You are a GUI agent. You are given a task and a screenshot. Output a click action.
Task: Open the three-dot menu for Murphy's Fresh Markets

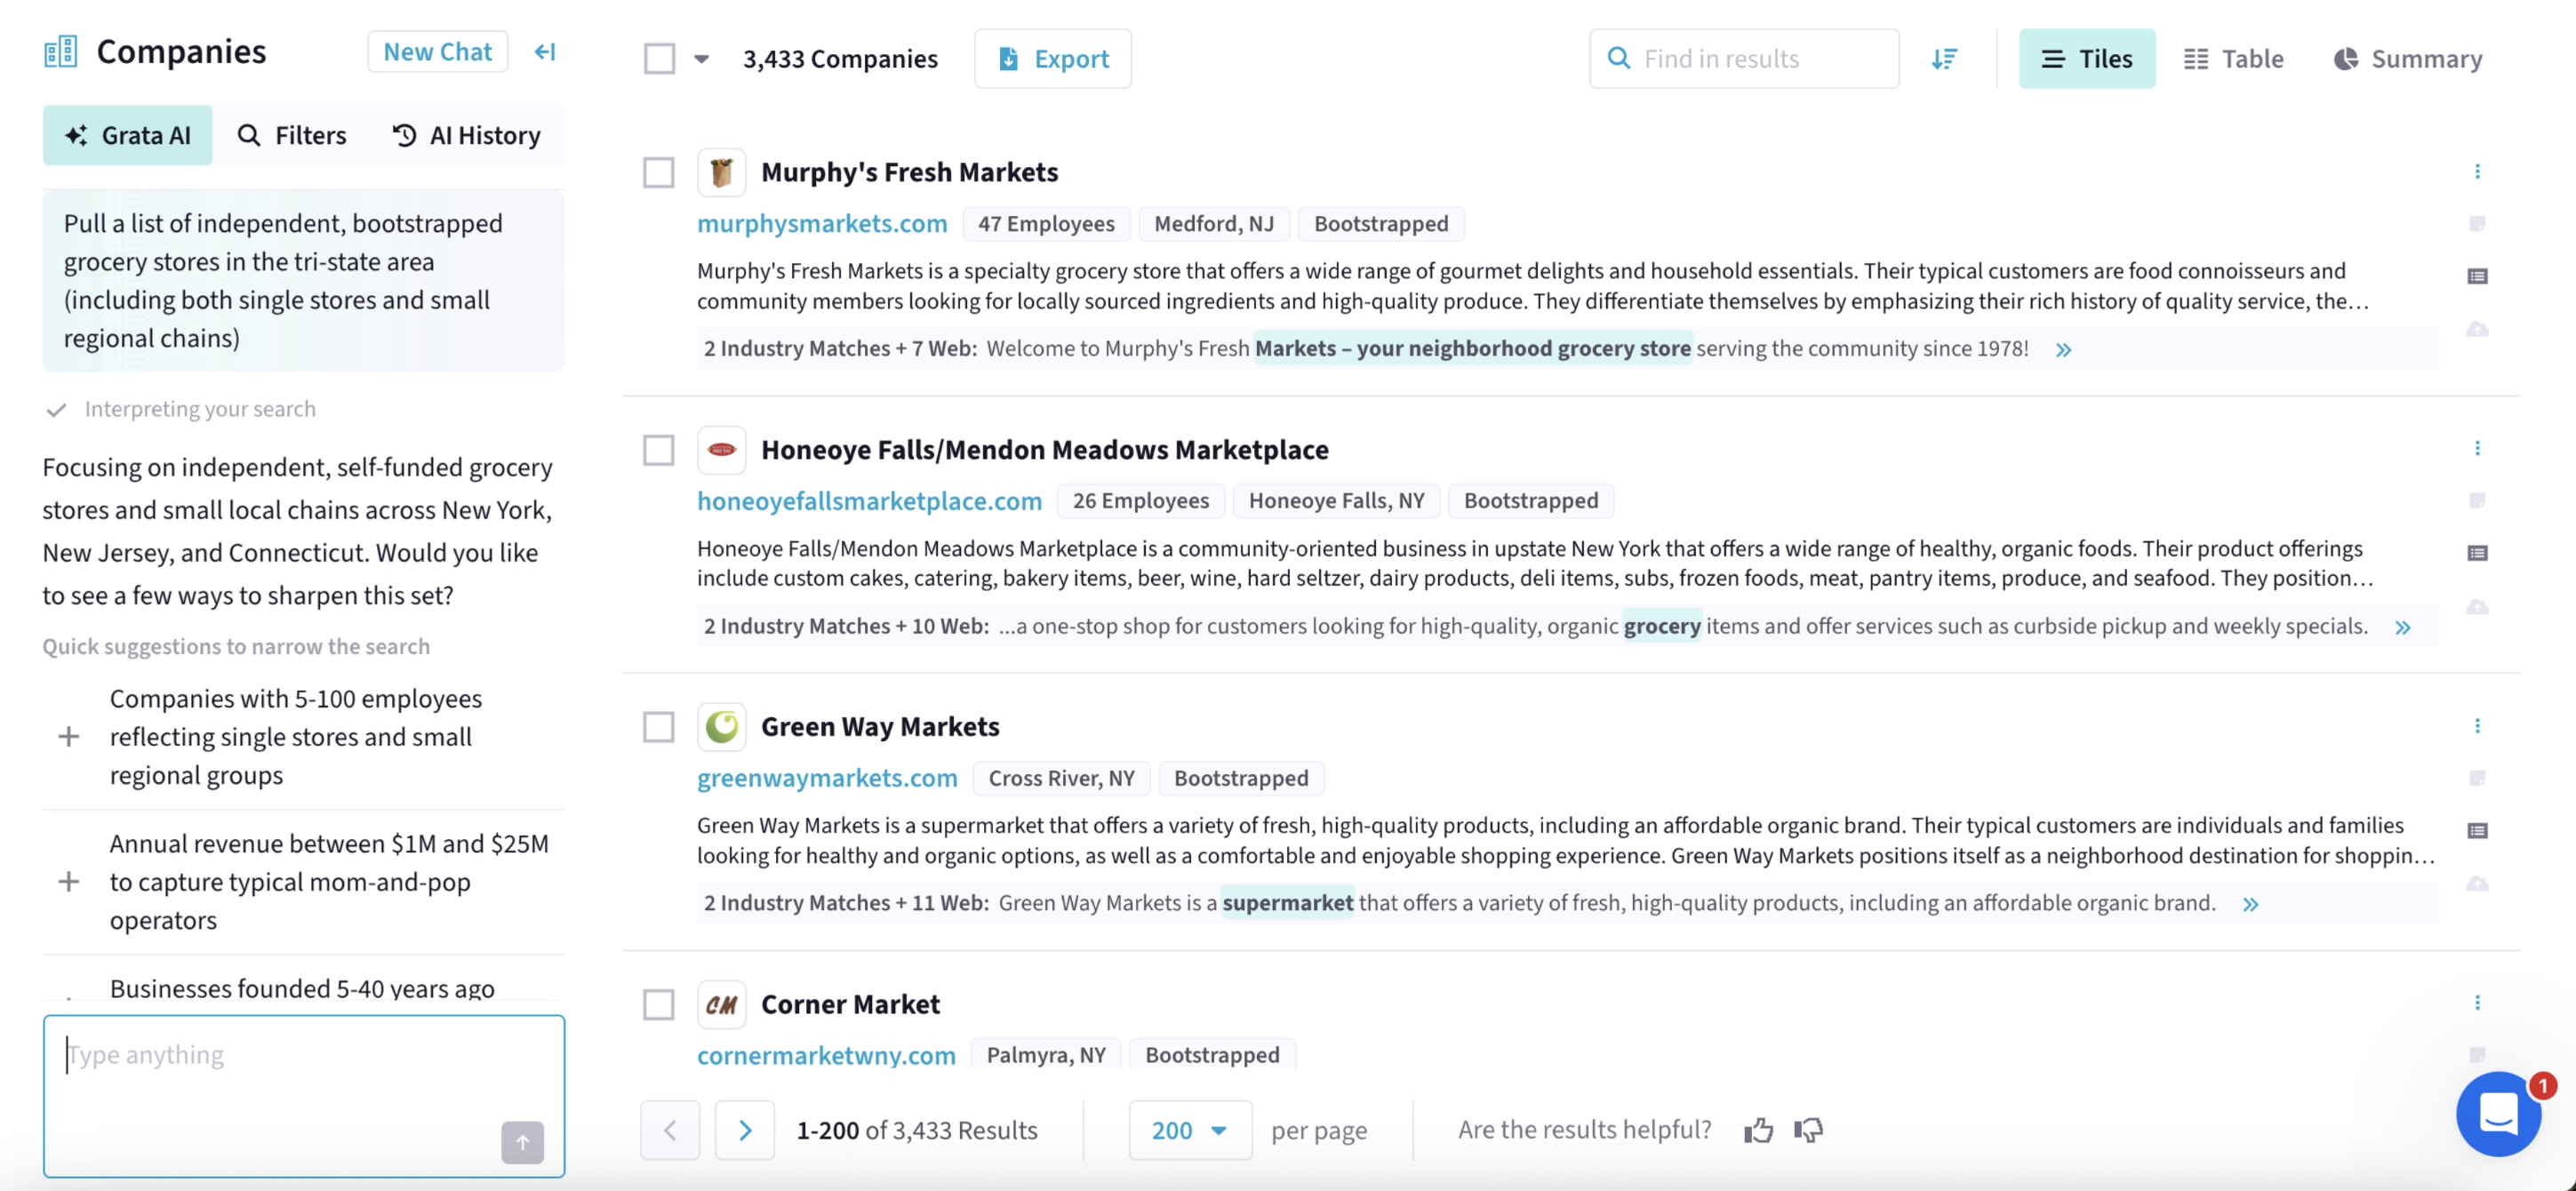click(x=2477, y=171)
